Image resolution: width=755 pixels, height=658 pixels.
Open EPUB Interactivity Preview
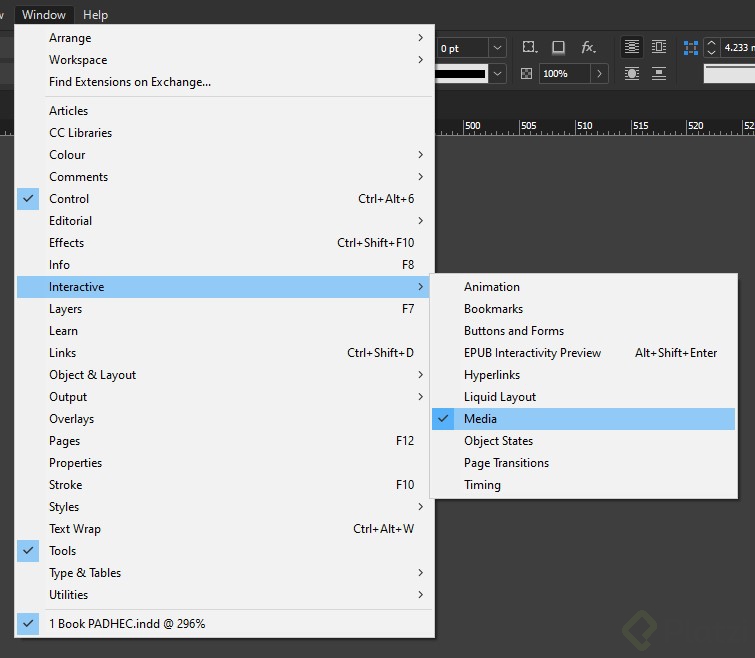click(584, 353)
